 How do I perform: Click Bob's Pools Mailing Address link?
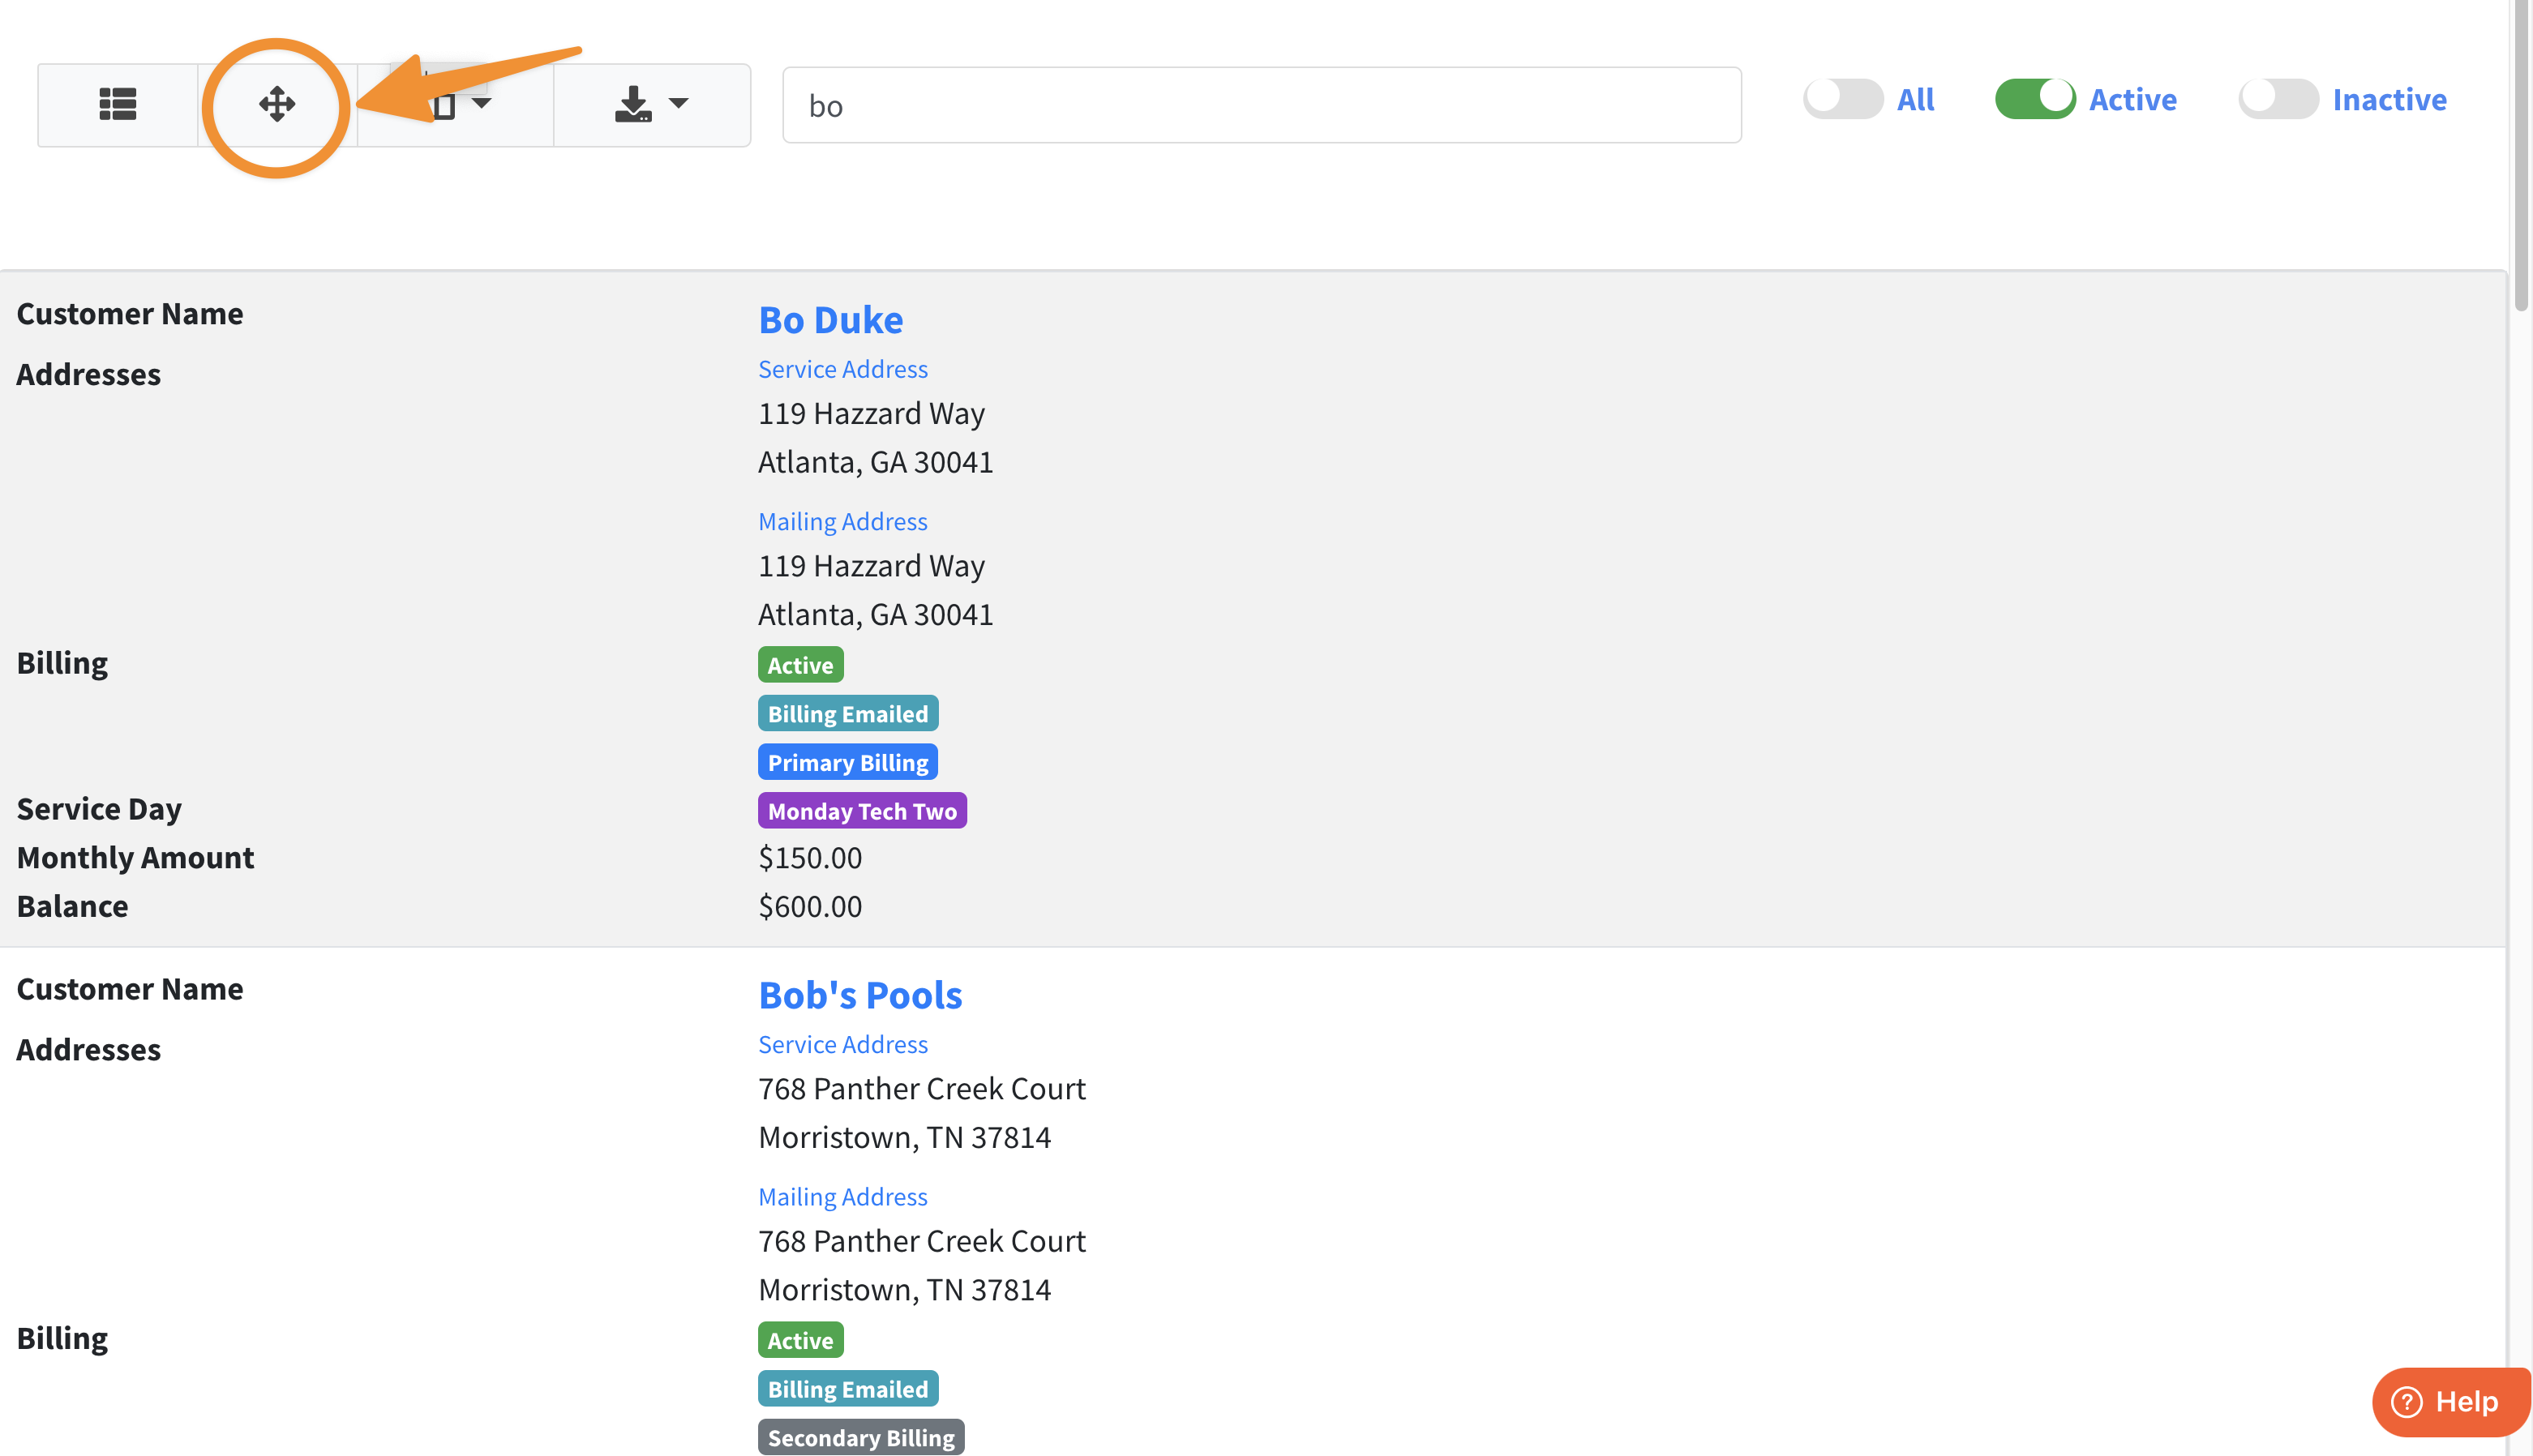[x=842, y=1196]
